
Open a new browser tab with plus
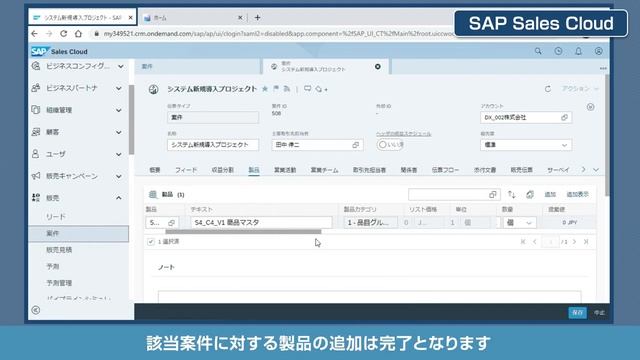258,18
